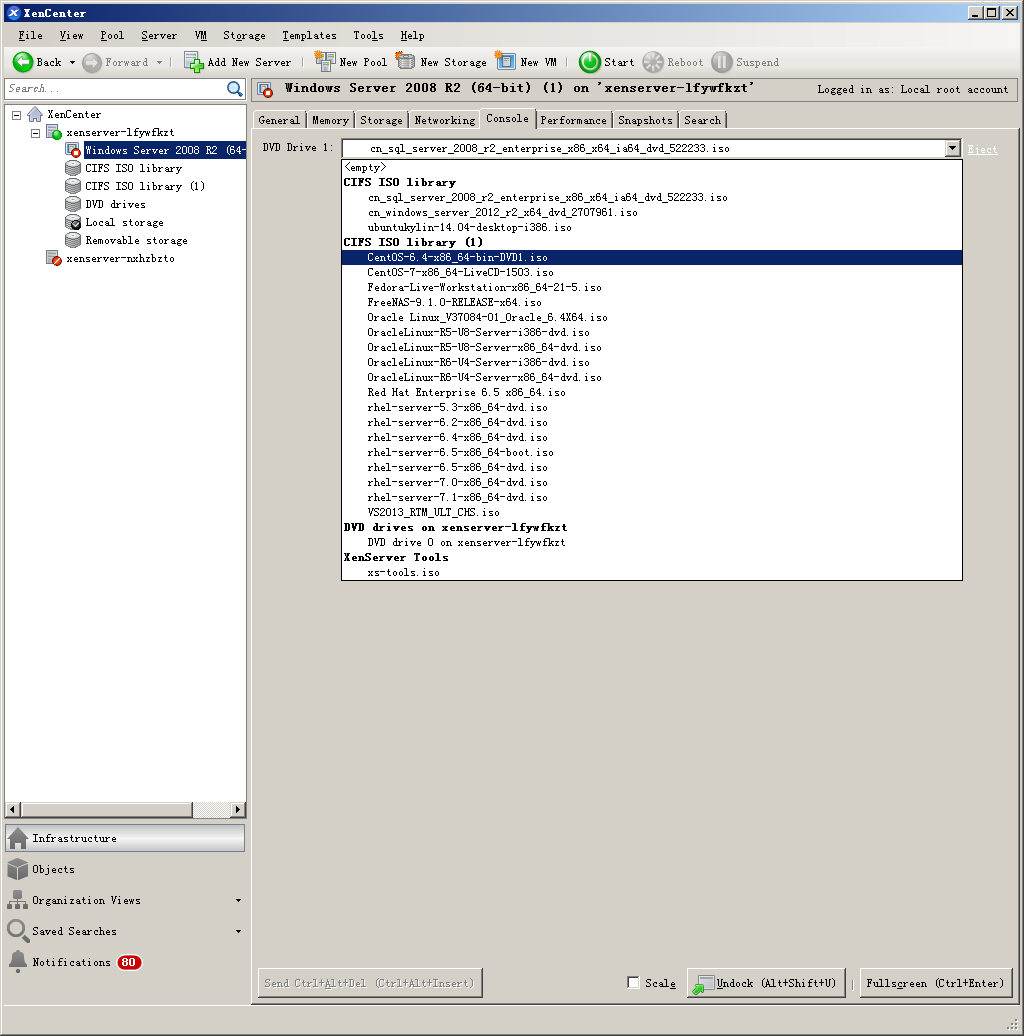Image resolution: width=1024 pixels, height=1036 pixels.
Task: Click the New Storage icon
Action: [x=406, y=61]
